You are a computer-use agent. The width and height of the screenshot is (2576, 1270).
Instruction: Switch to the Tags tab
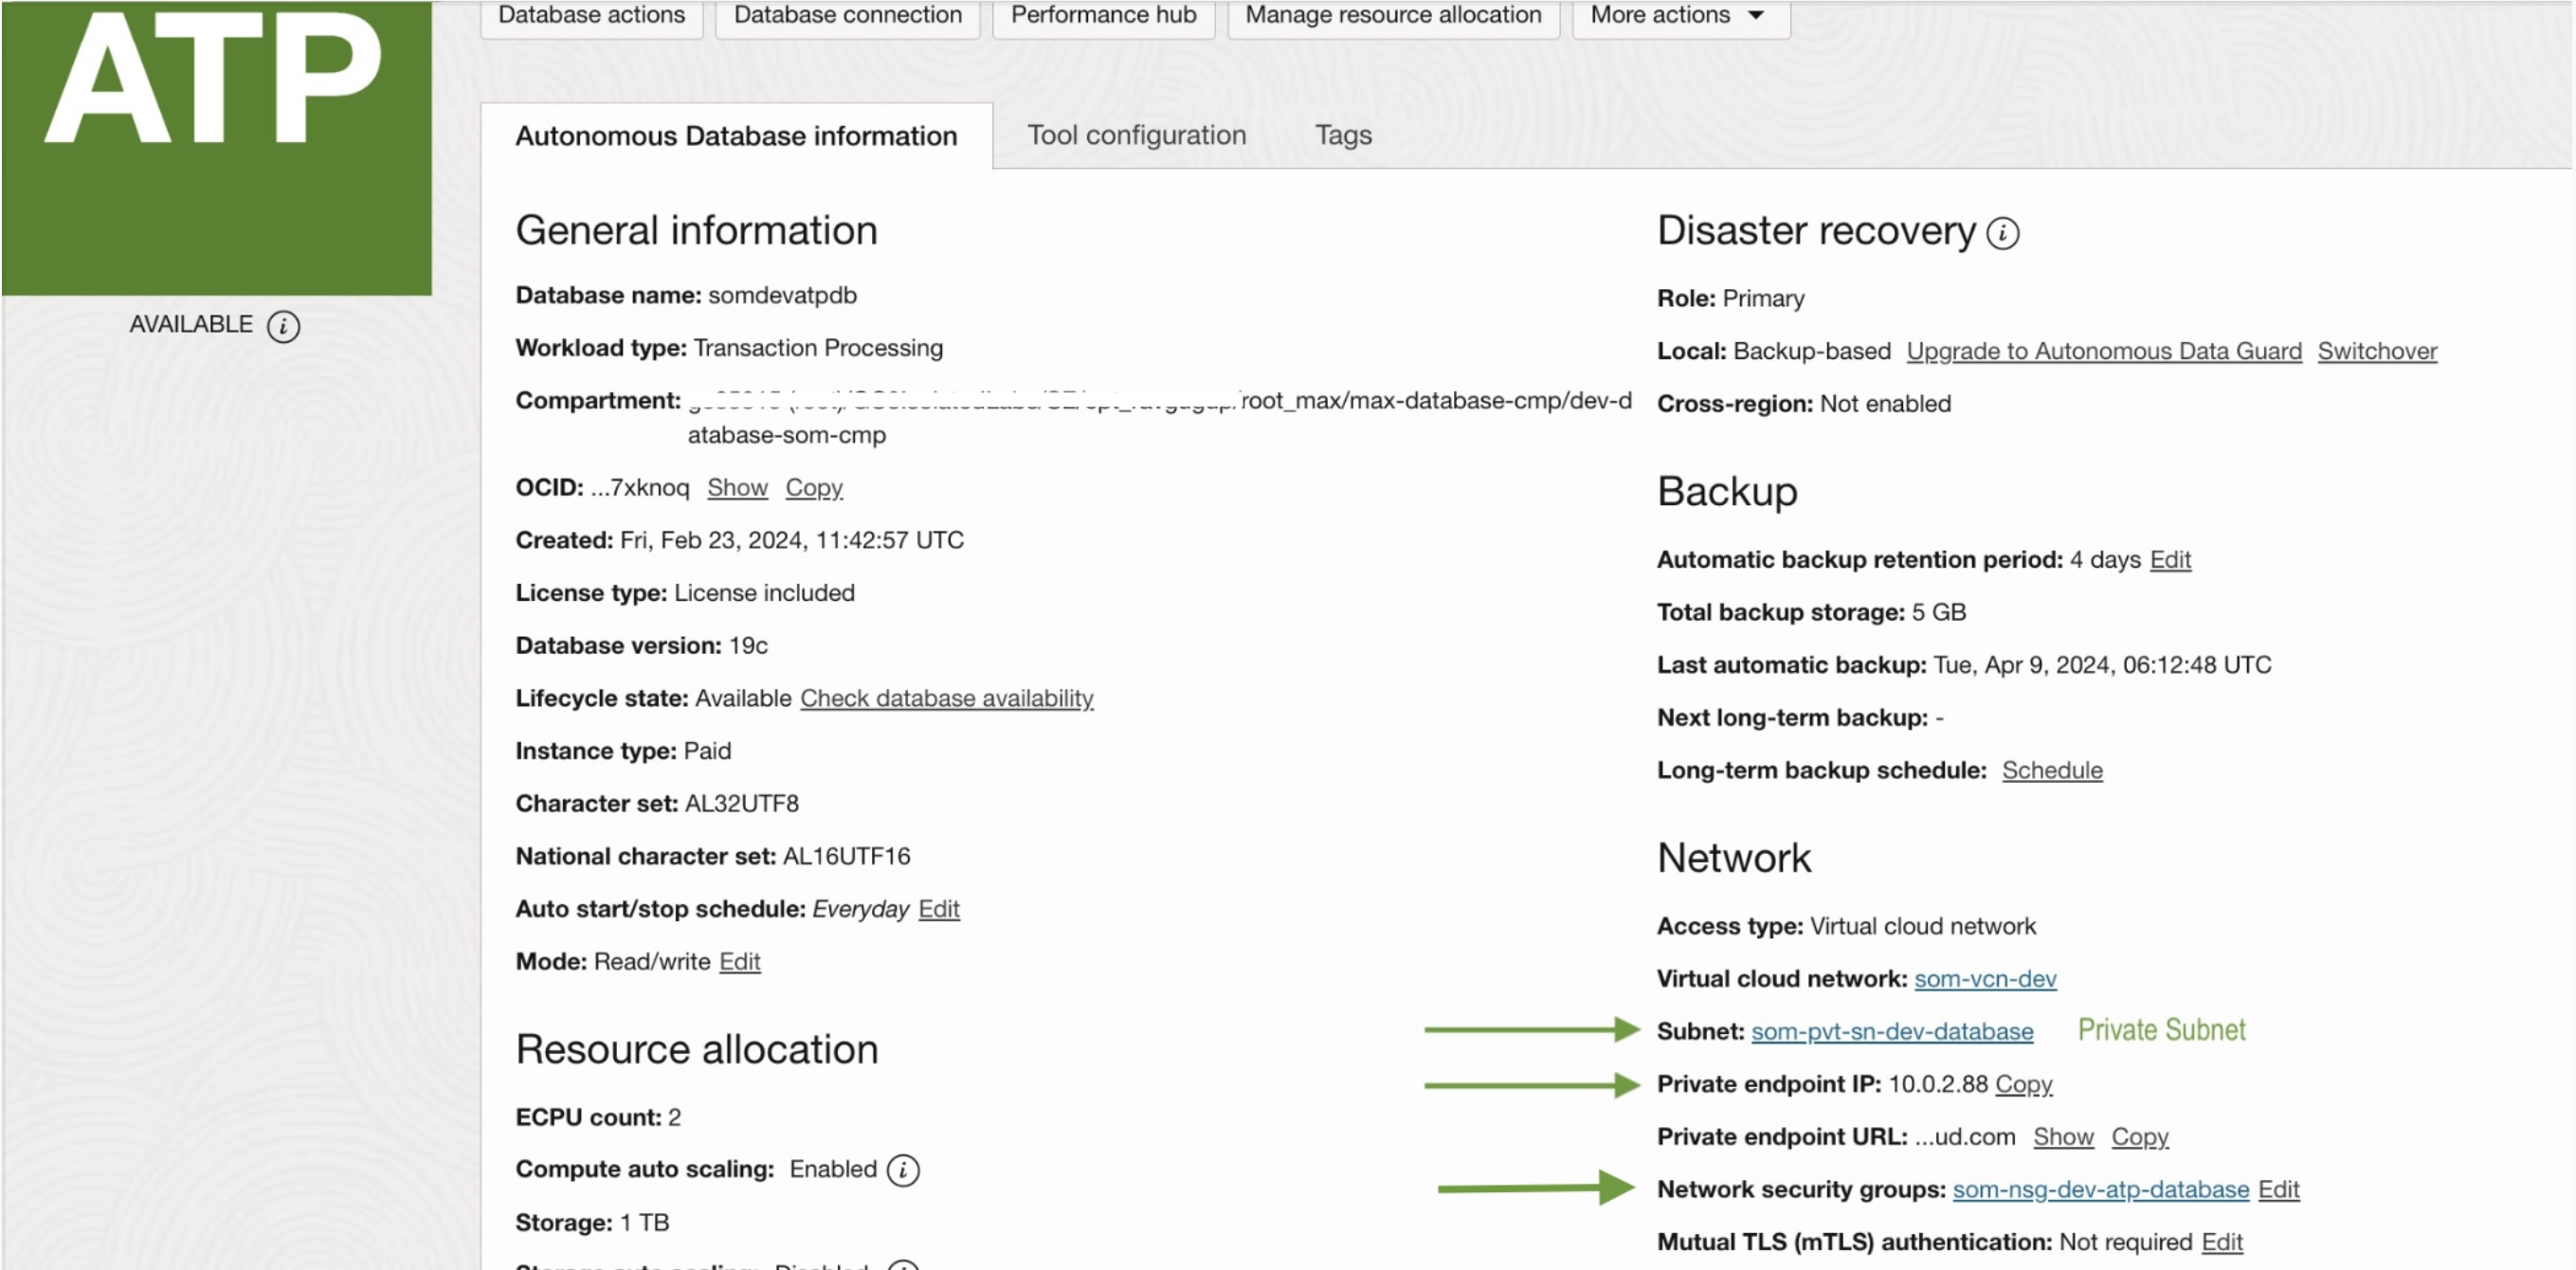pyautogui.click(x=1342, y=135)
